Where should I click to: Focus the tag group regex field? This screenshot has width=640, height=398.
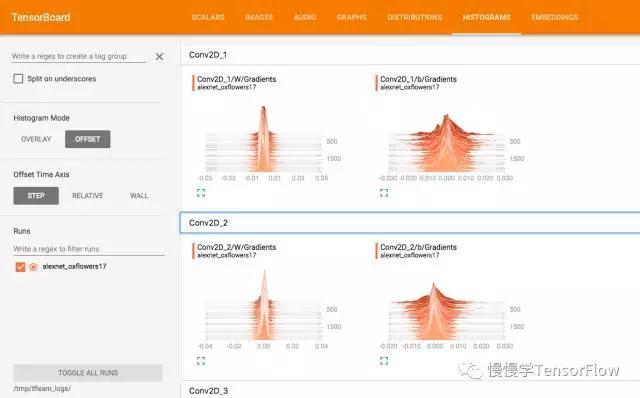point(78,56)
